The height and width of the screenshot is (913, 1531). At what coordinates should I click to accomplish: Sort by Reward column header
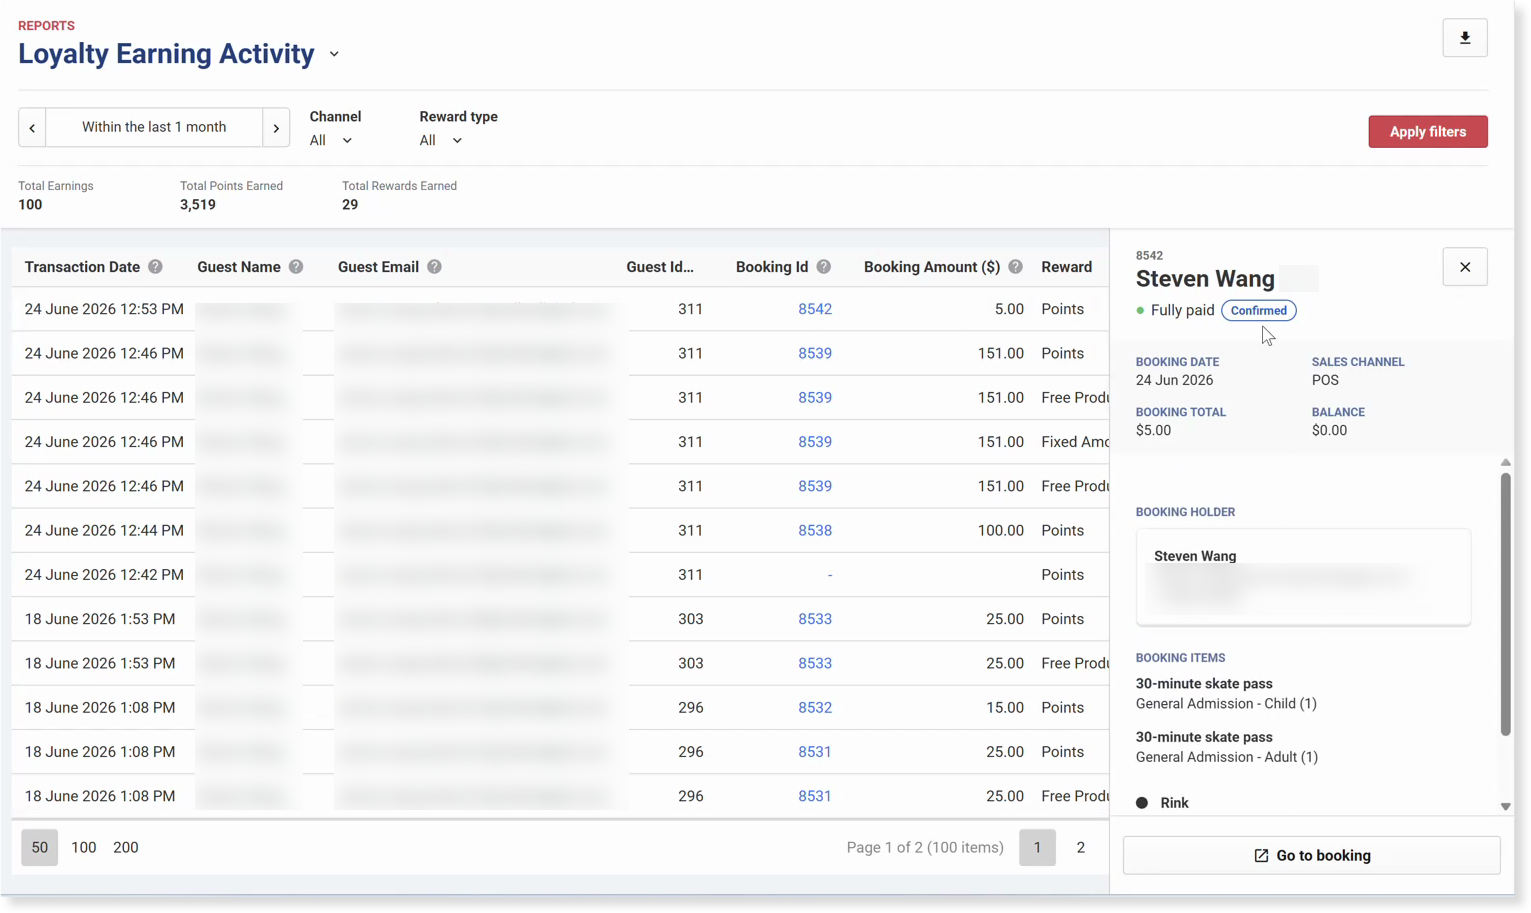[x=1066, y=267]
